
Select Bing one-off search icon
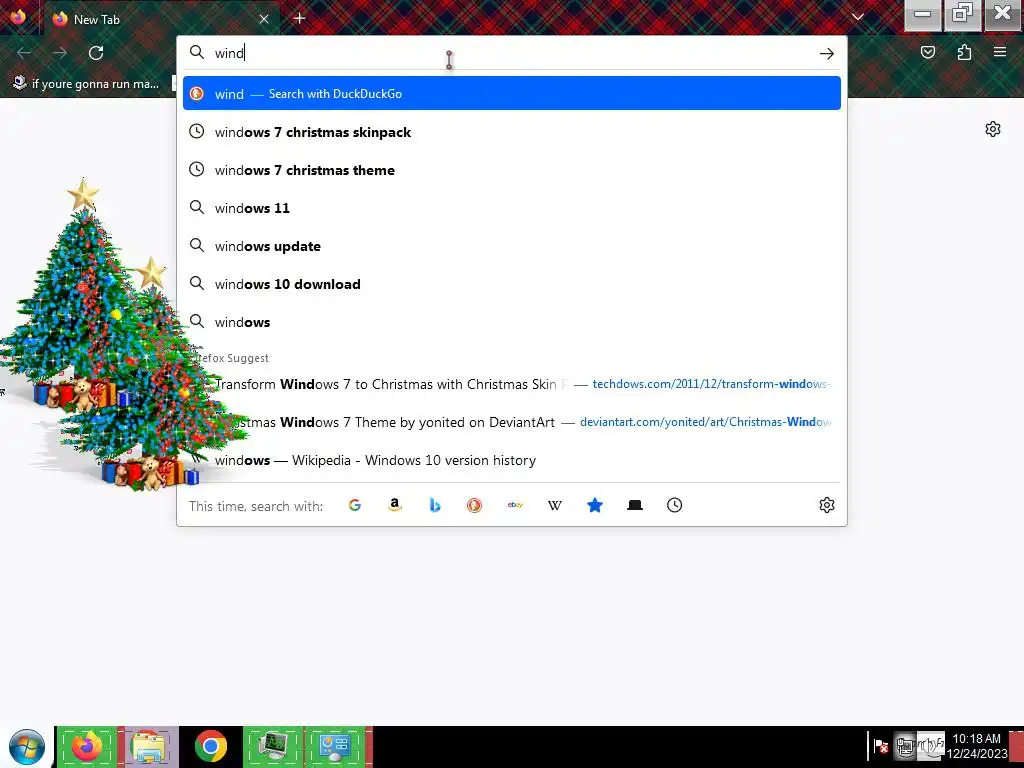[x=435, y=505]
